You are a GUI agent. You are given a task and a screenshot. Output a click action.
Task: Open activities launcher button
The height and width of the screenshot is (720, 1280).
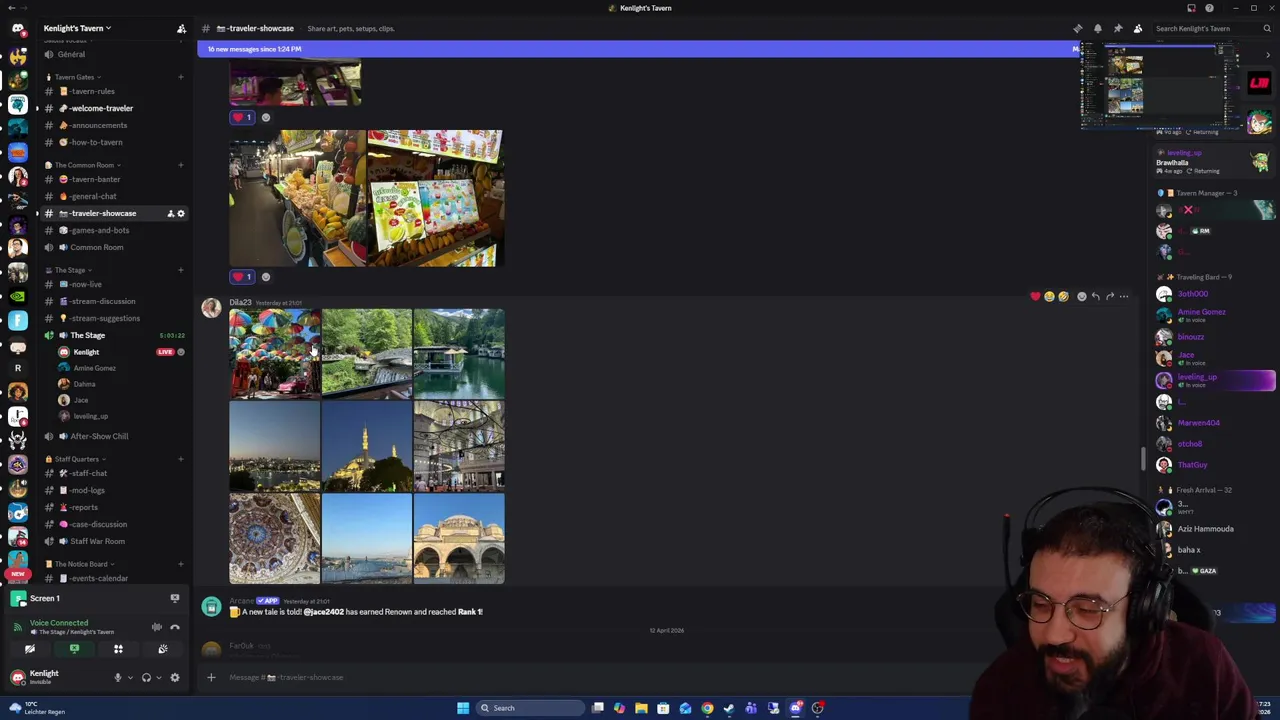pos(118,649)
